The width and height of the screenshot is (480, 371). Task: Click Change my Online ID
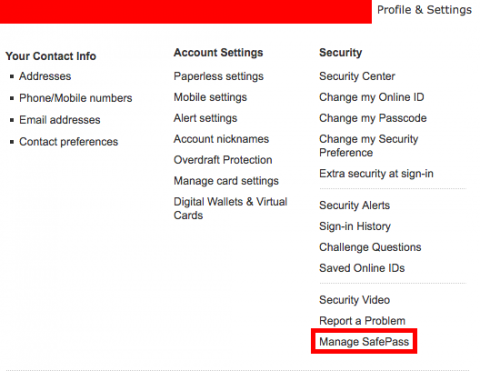pos(372,97)
